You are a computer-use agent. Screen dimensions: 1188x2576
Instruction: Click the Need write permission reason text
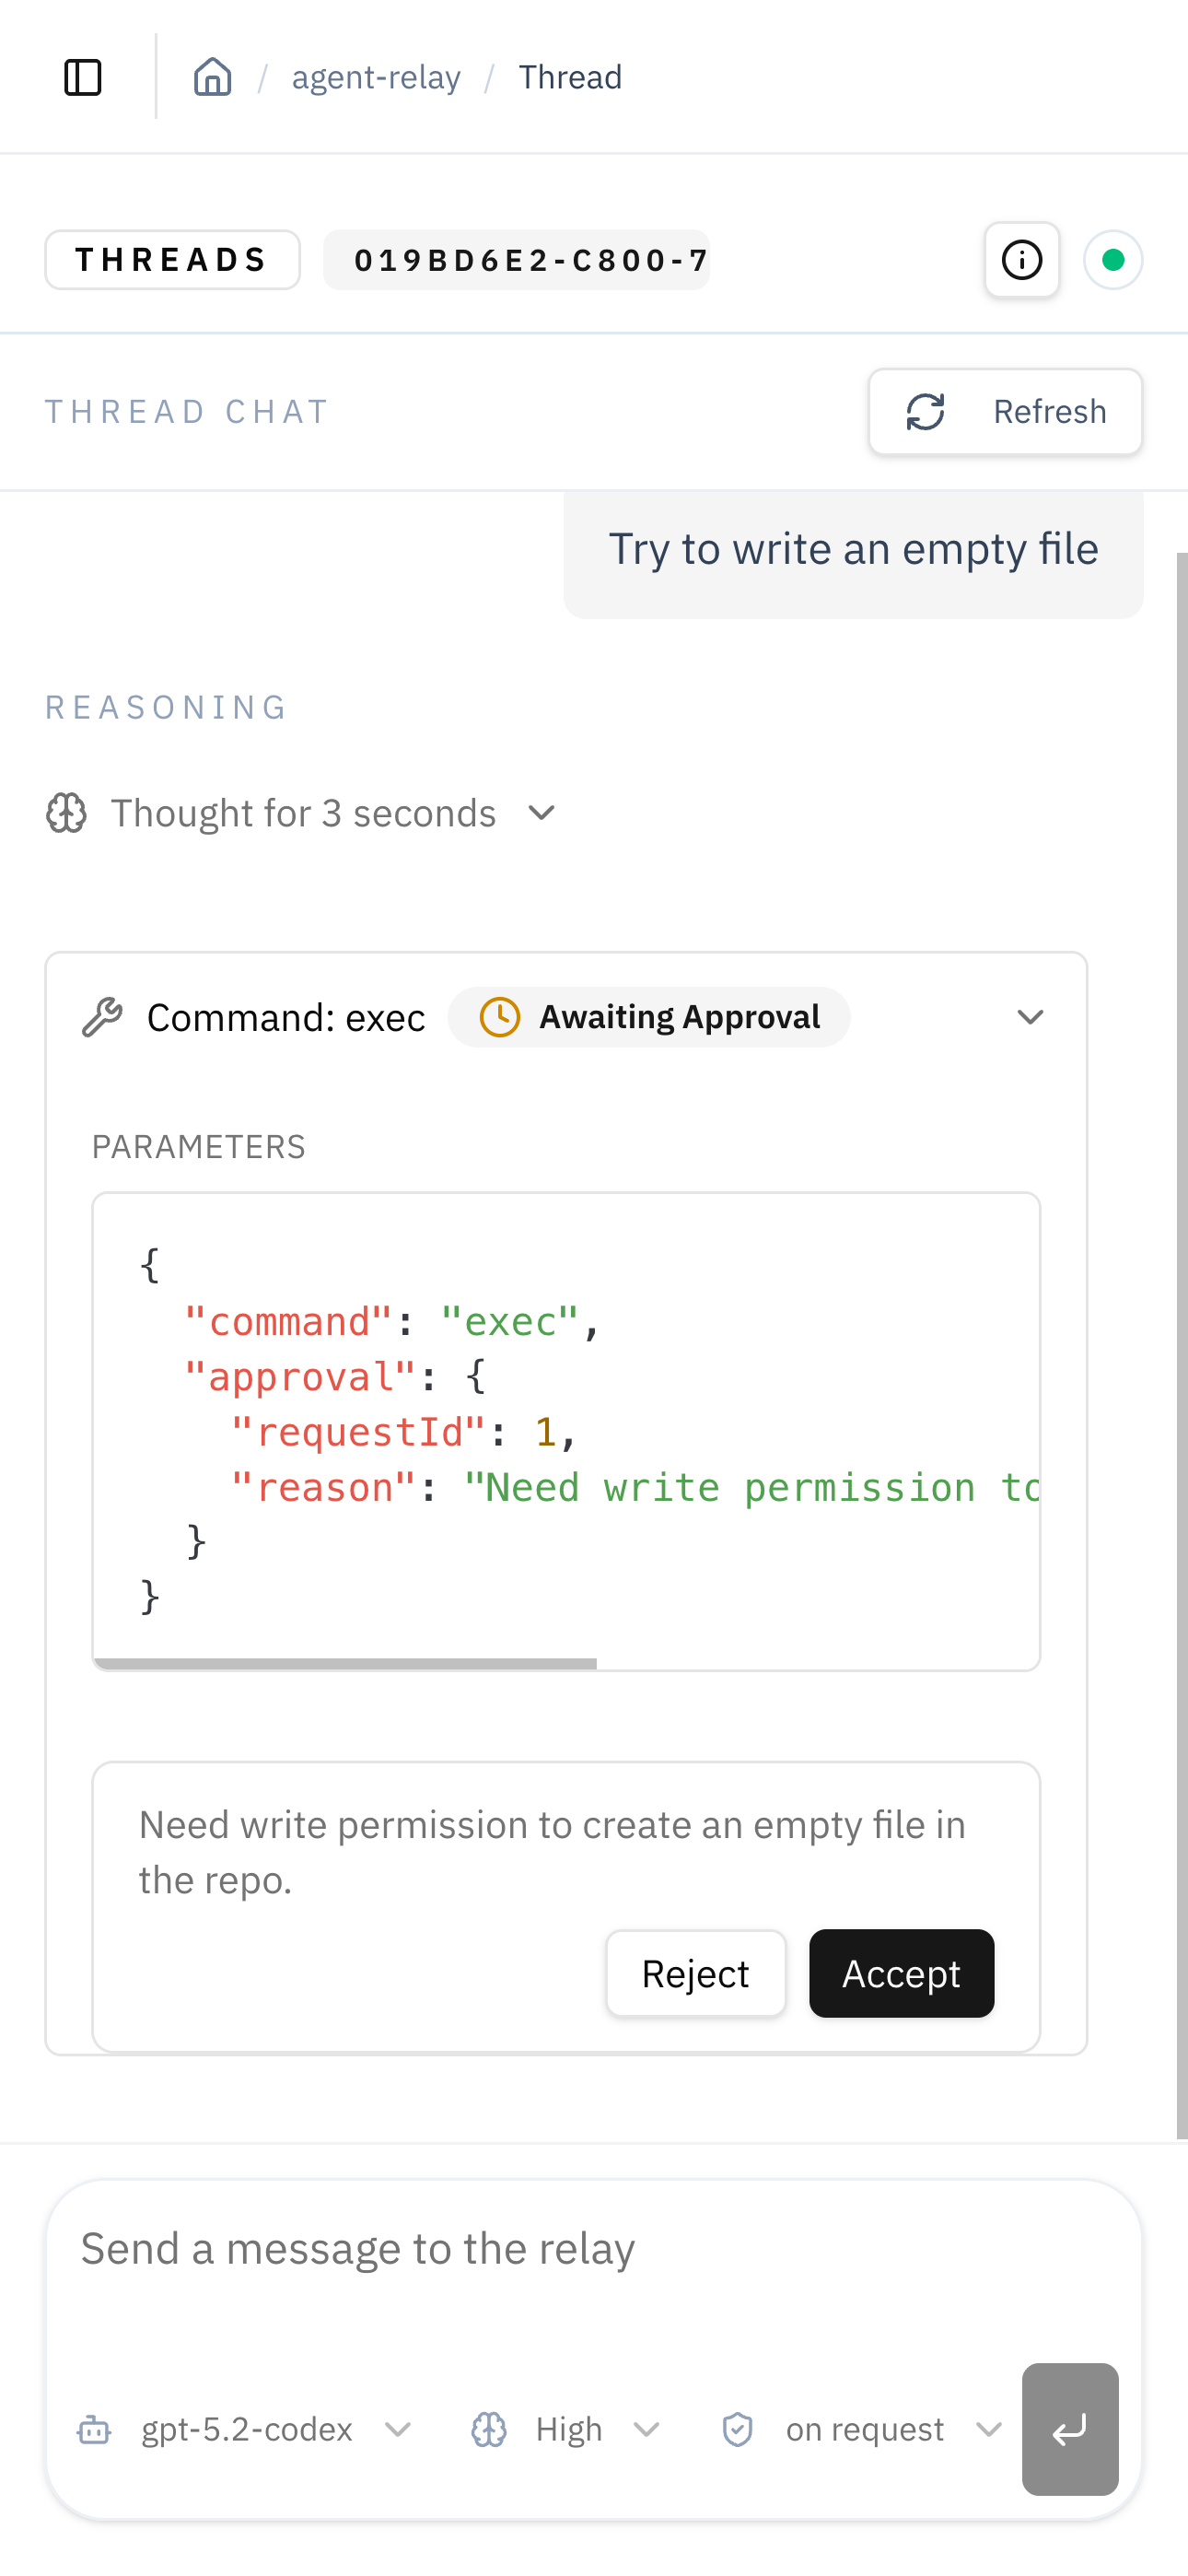(x=552, y=1853)
